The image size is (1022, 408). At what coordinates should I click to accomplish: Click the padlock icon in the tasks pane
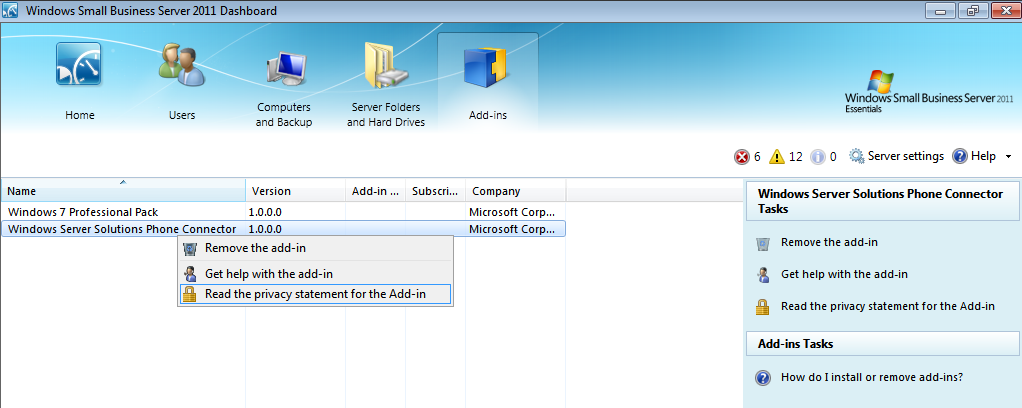tap(763, 307)
